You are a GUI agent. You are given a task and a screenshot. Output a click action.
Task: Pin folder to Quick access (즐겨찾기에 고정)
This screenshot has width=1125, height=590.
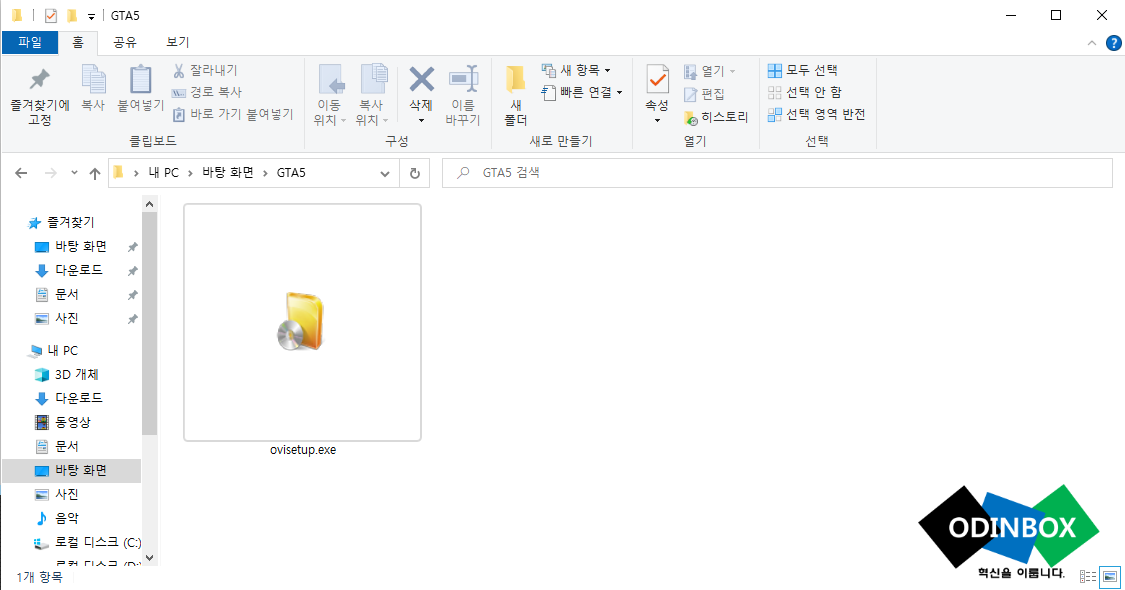click(x=39, y=96)
